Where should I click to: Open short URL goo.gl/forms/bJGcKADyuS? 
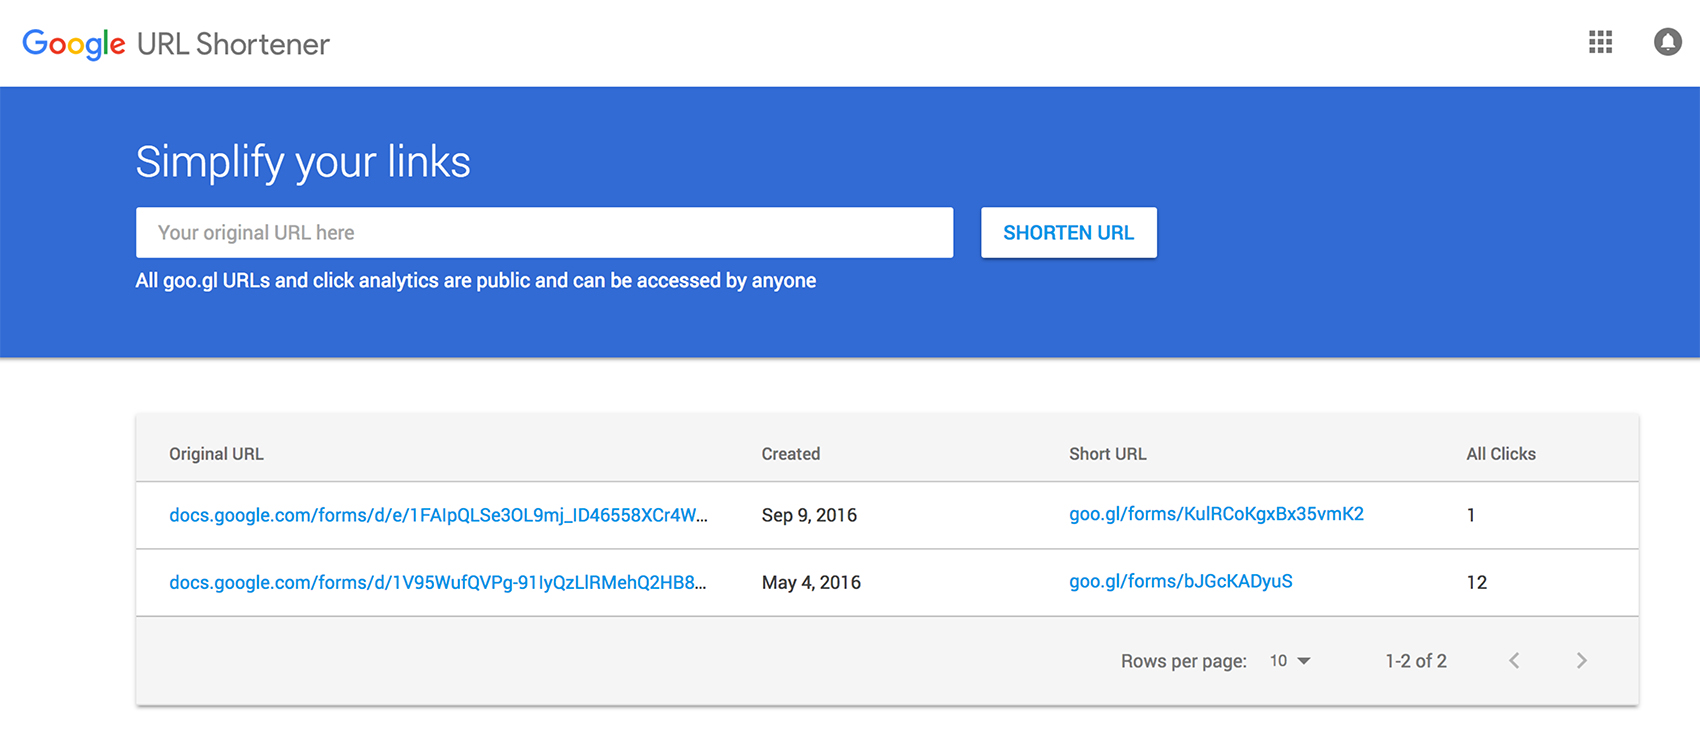[x=1180, y=581]
